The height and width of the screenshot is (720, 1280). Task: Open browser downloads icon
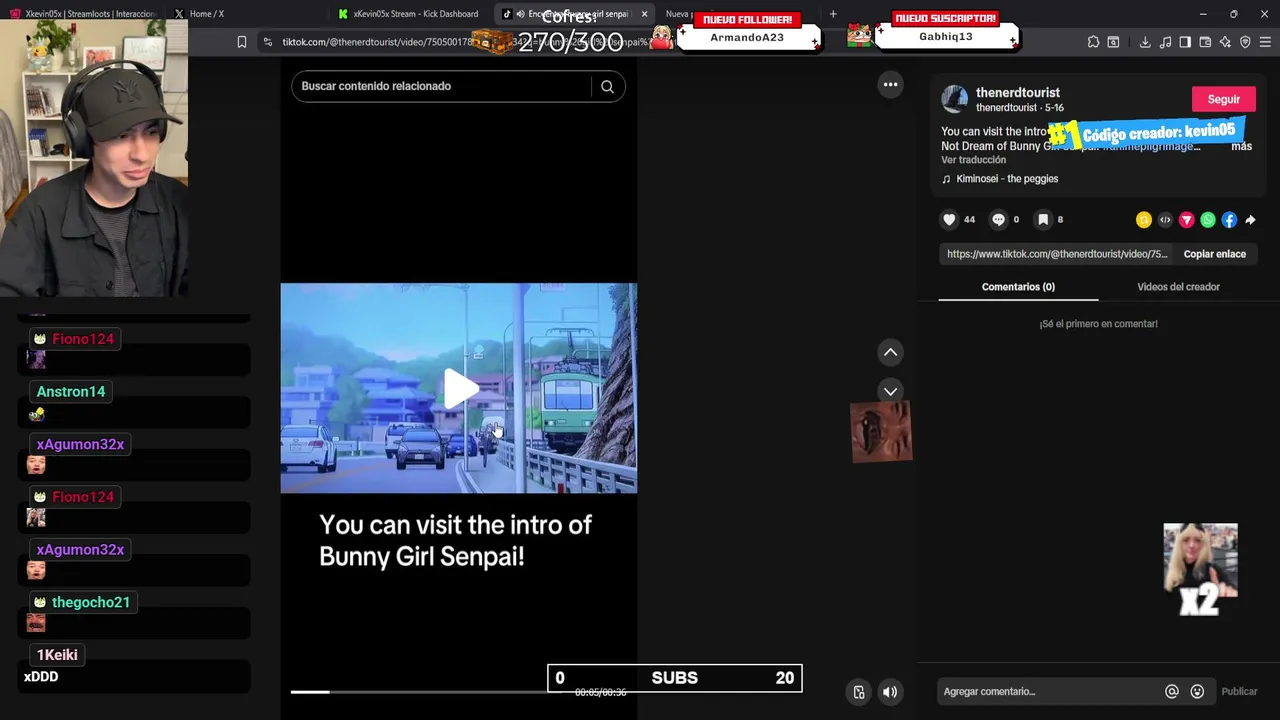pyautogui.click(x=1145, y=42)
